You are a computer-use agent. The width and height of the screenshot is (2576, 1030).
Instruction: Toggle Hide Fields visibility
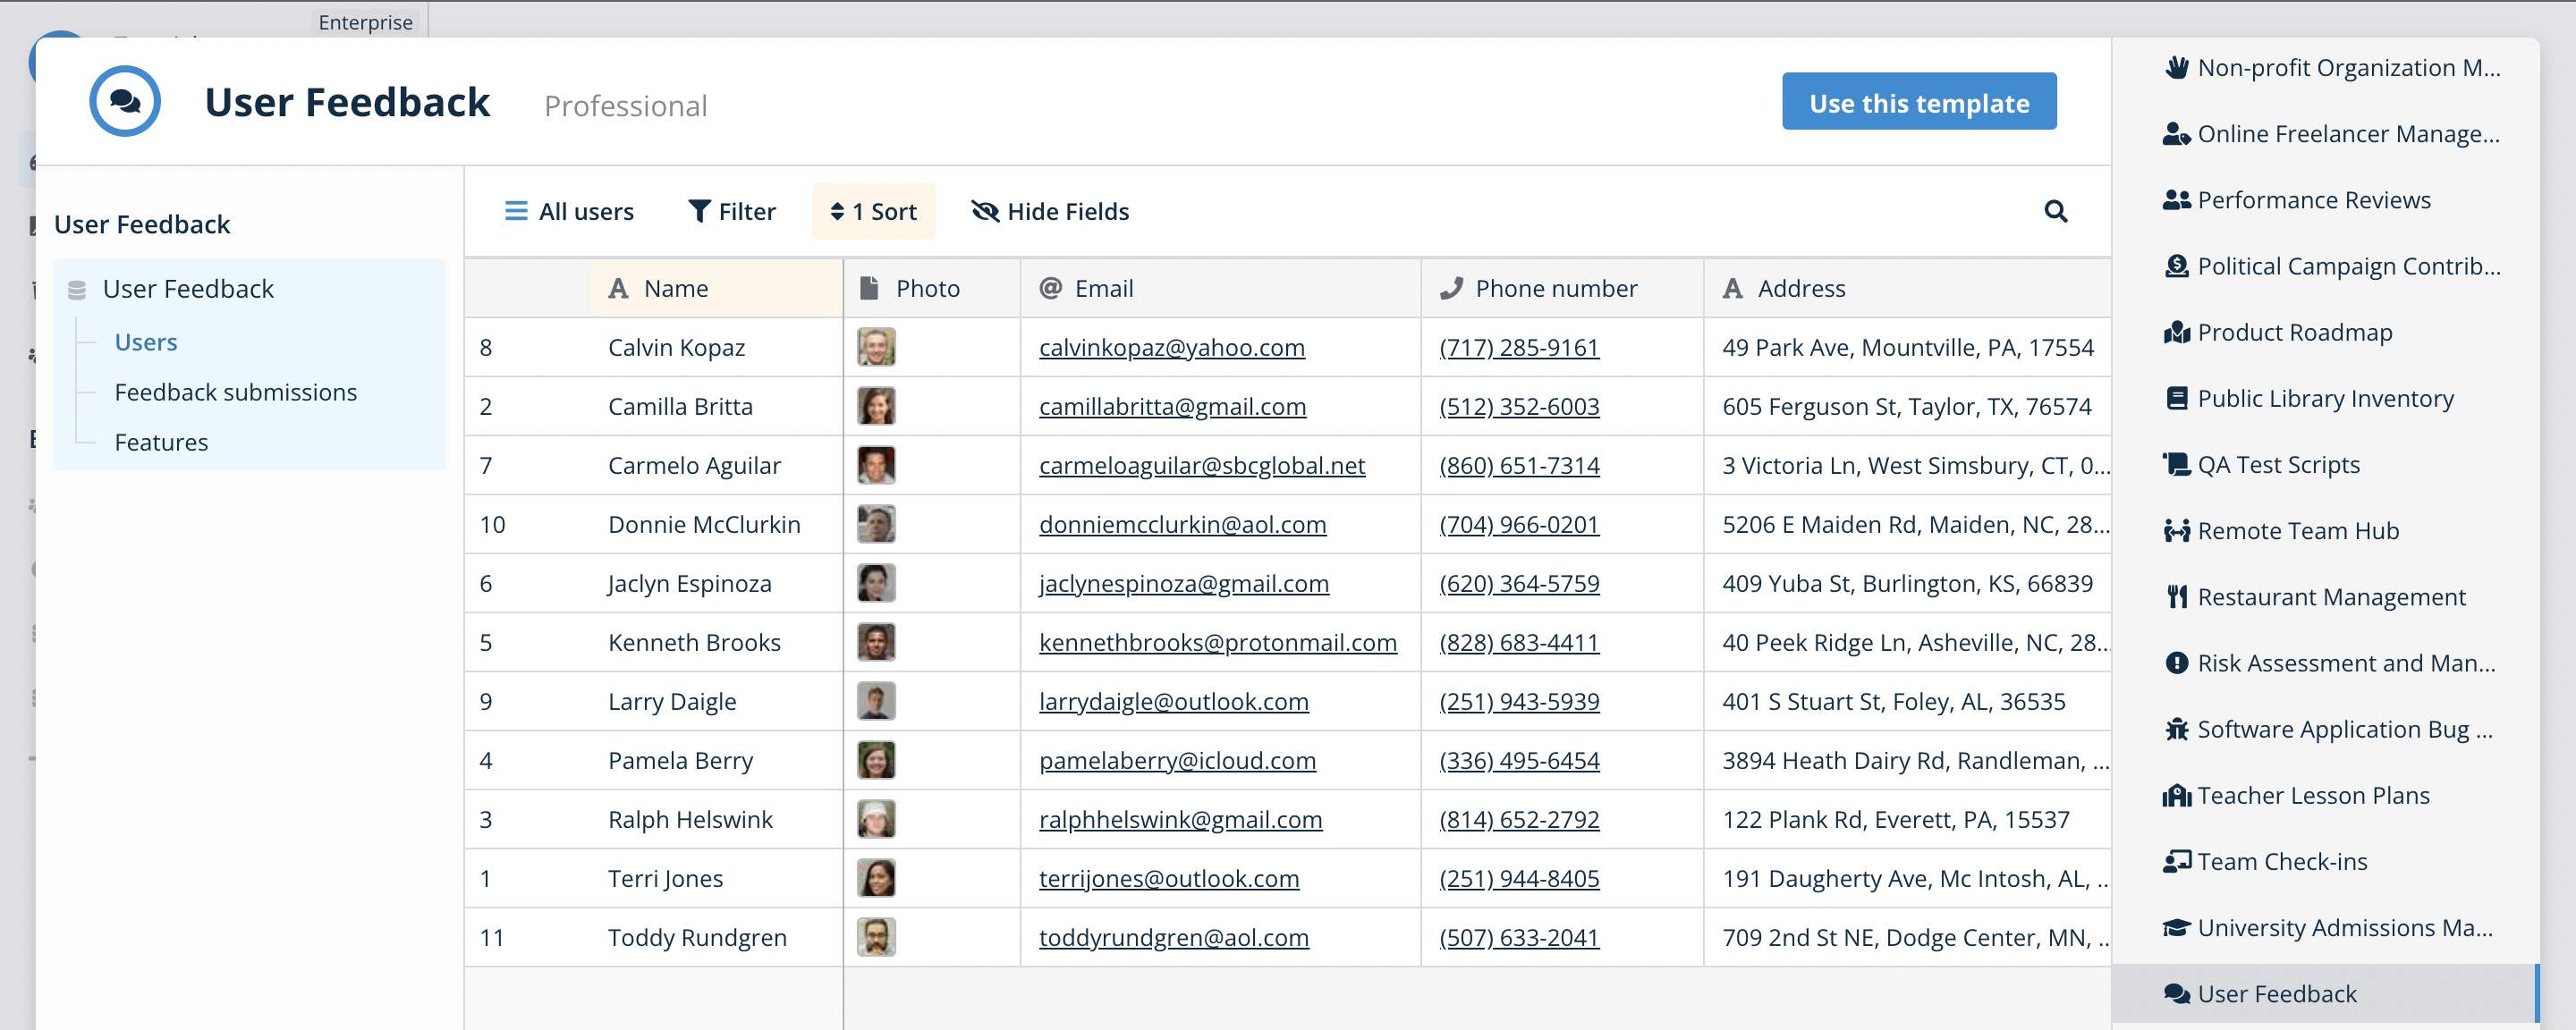(1049, 211)
